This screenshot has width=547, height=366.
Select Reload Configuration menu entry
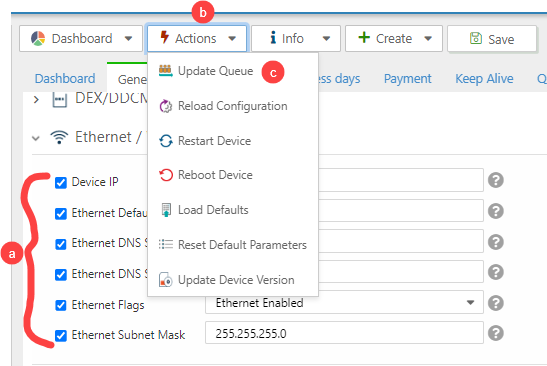click(x=233, y=106)
